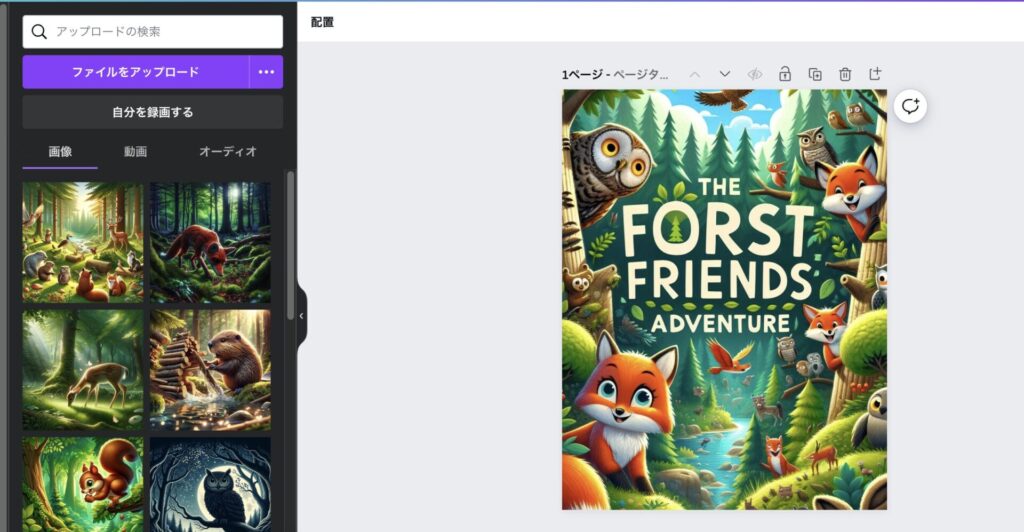The height and width of the screenshot is (532, 1024).
Task: Delete the page with trash icon
Action: pos(845,74)
